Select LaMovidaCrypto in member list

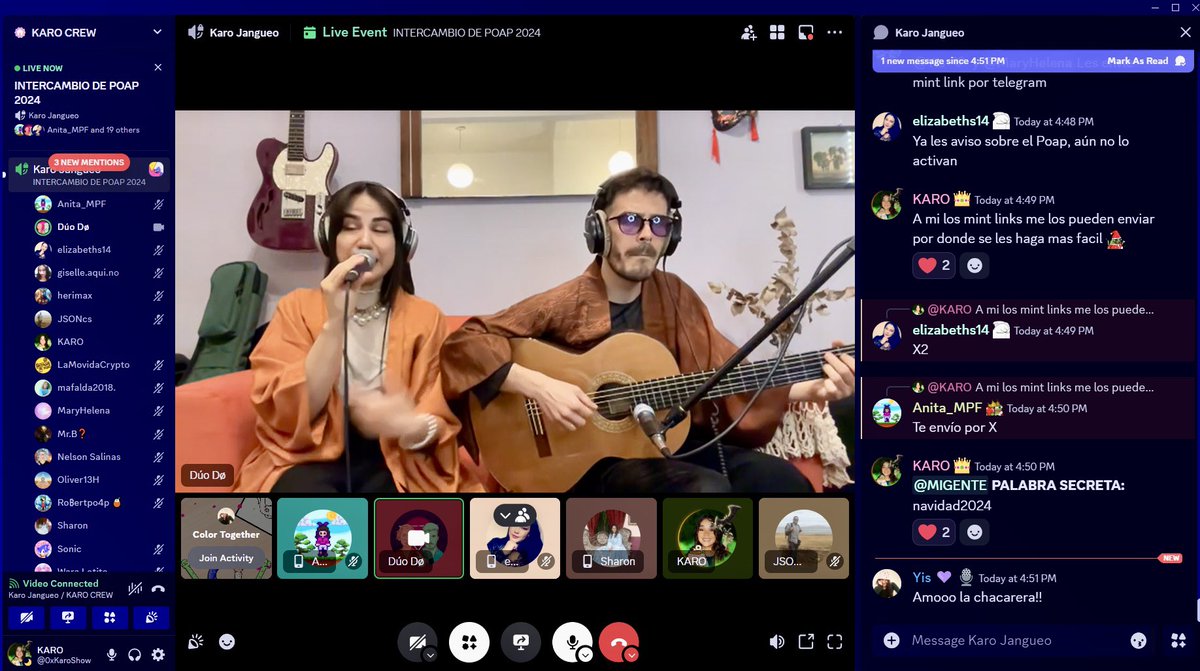click(x=100, y=365)
